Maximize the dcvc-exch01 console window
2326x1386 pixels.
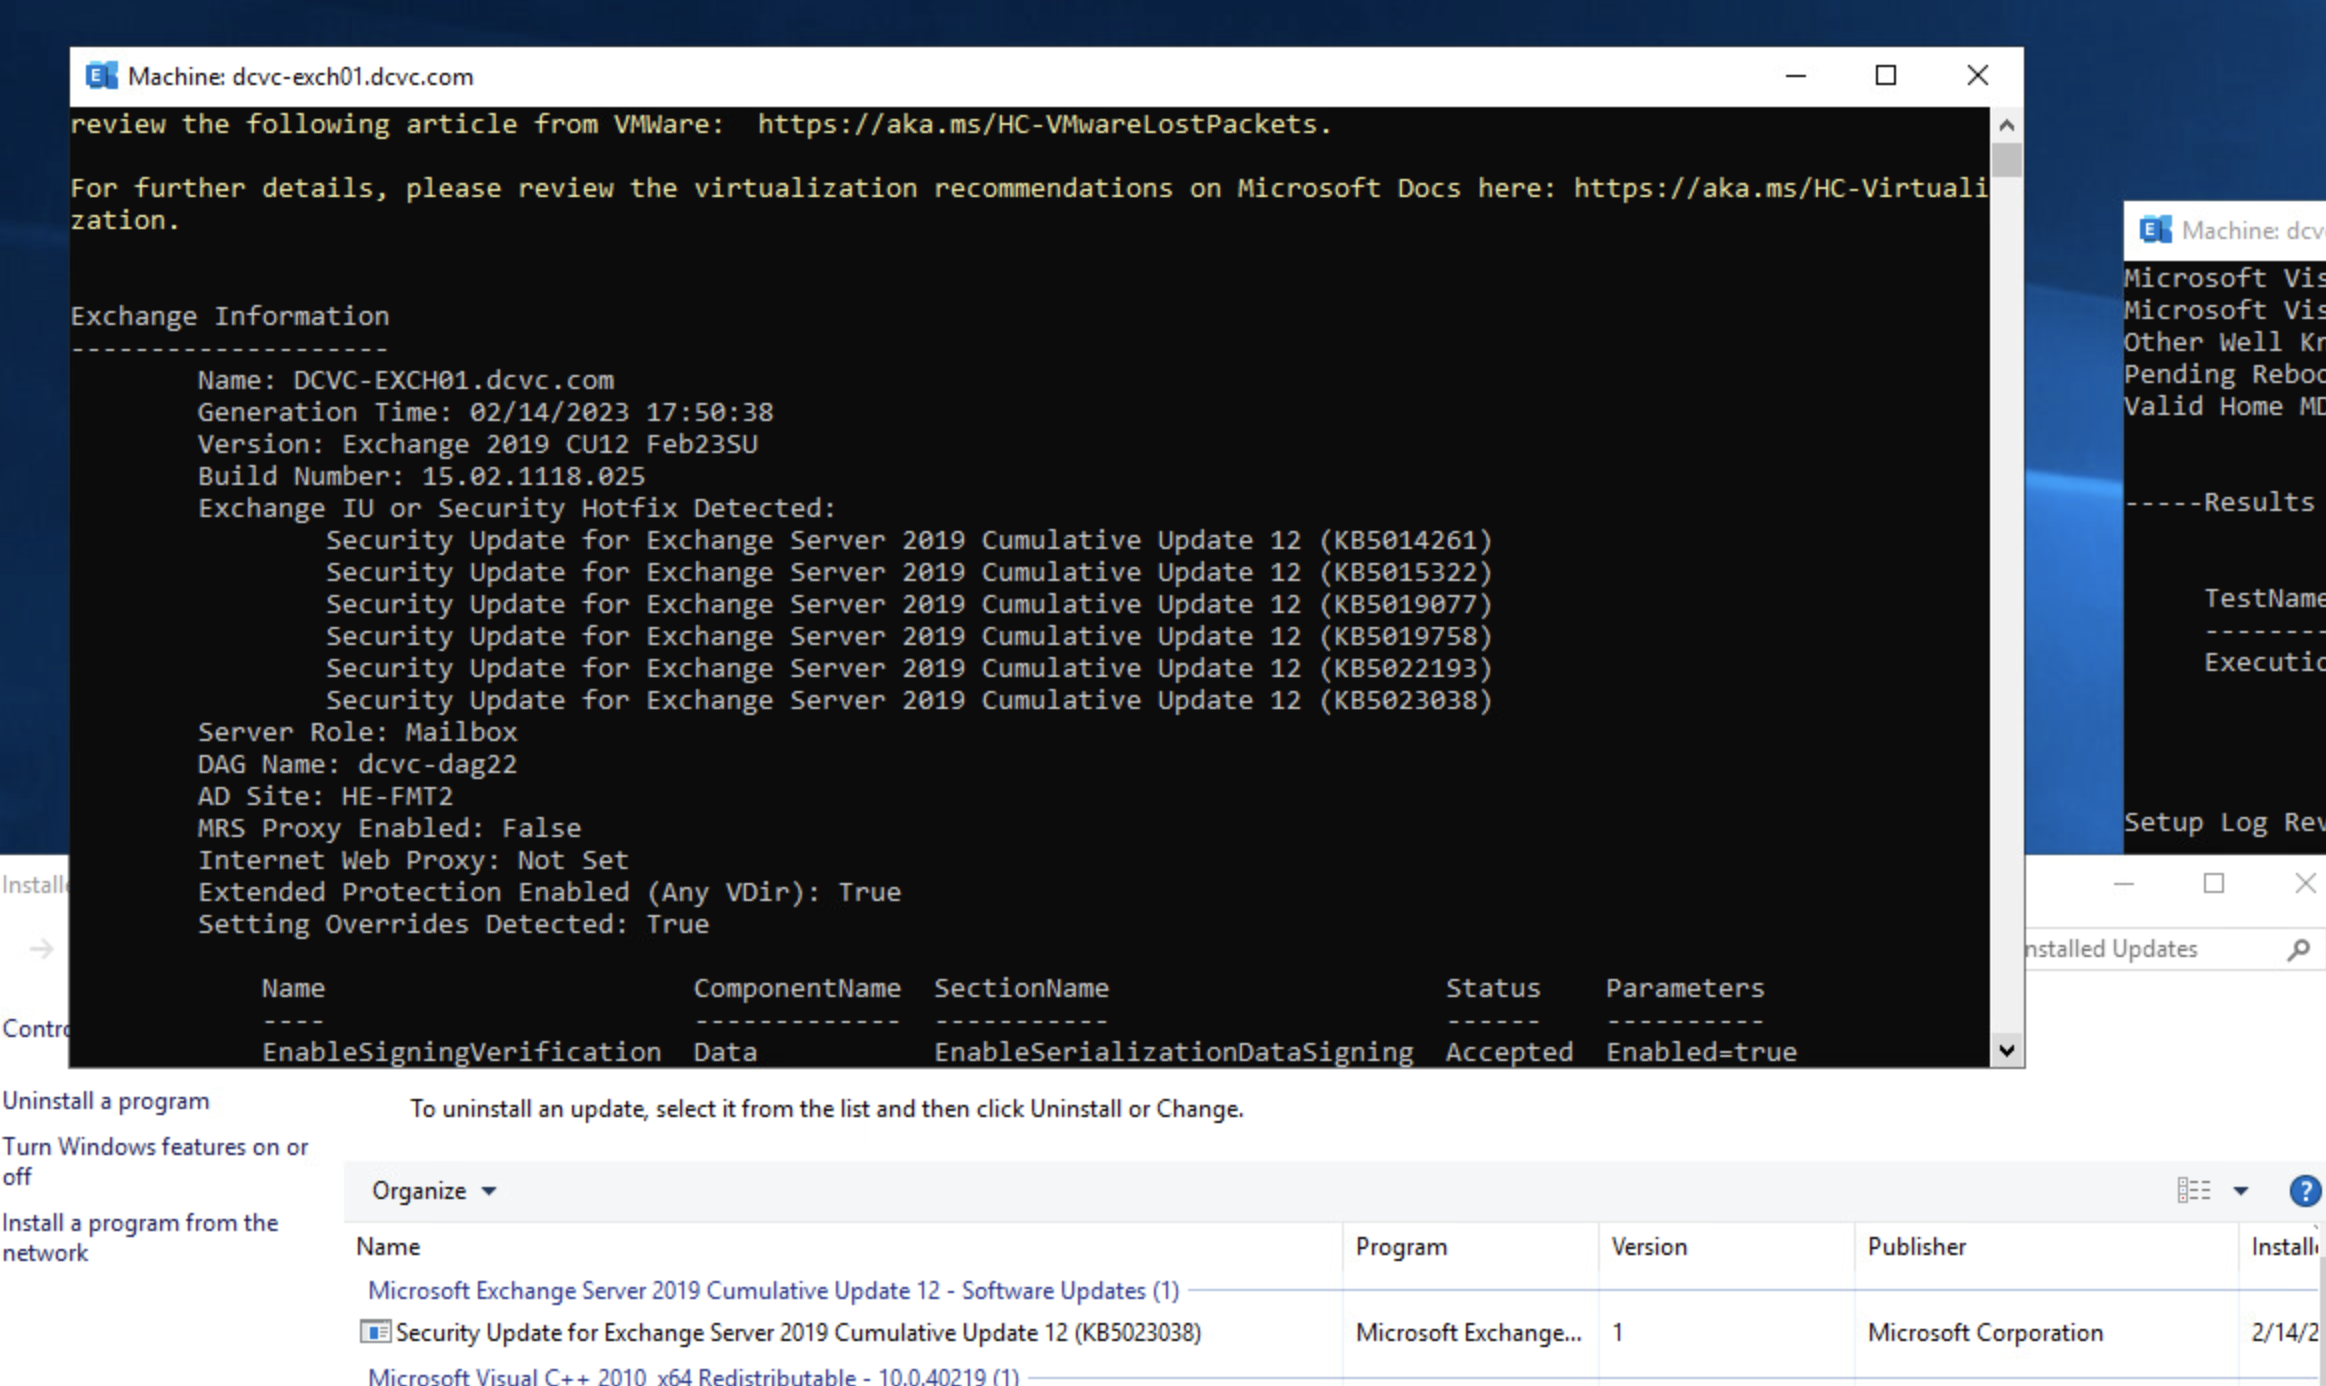(1886, 76)
